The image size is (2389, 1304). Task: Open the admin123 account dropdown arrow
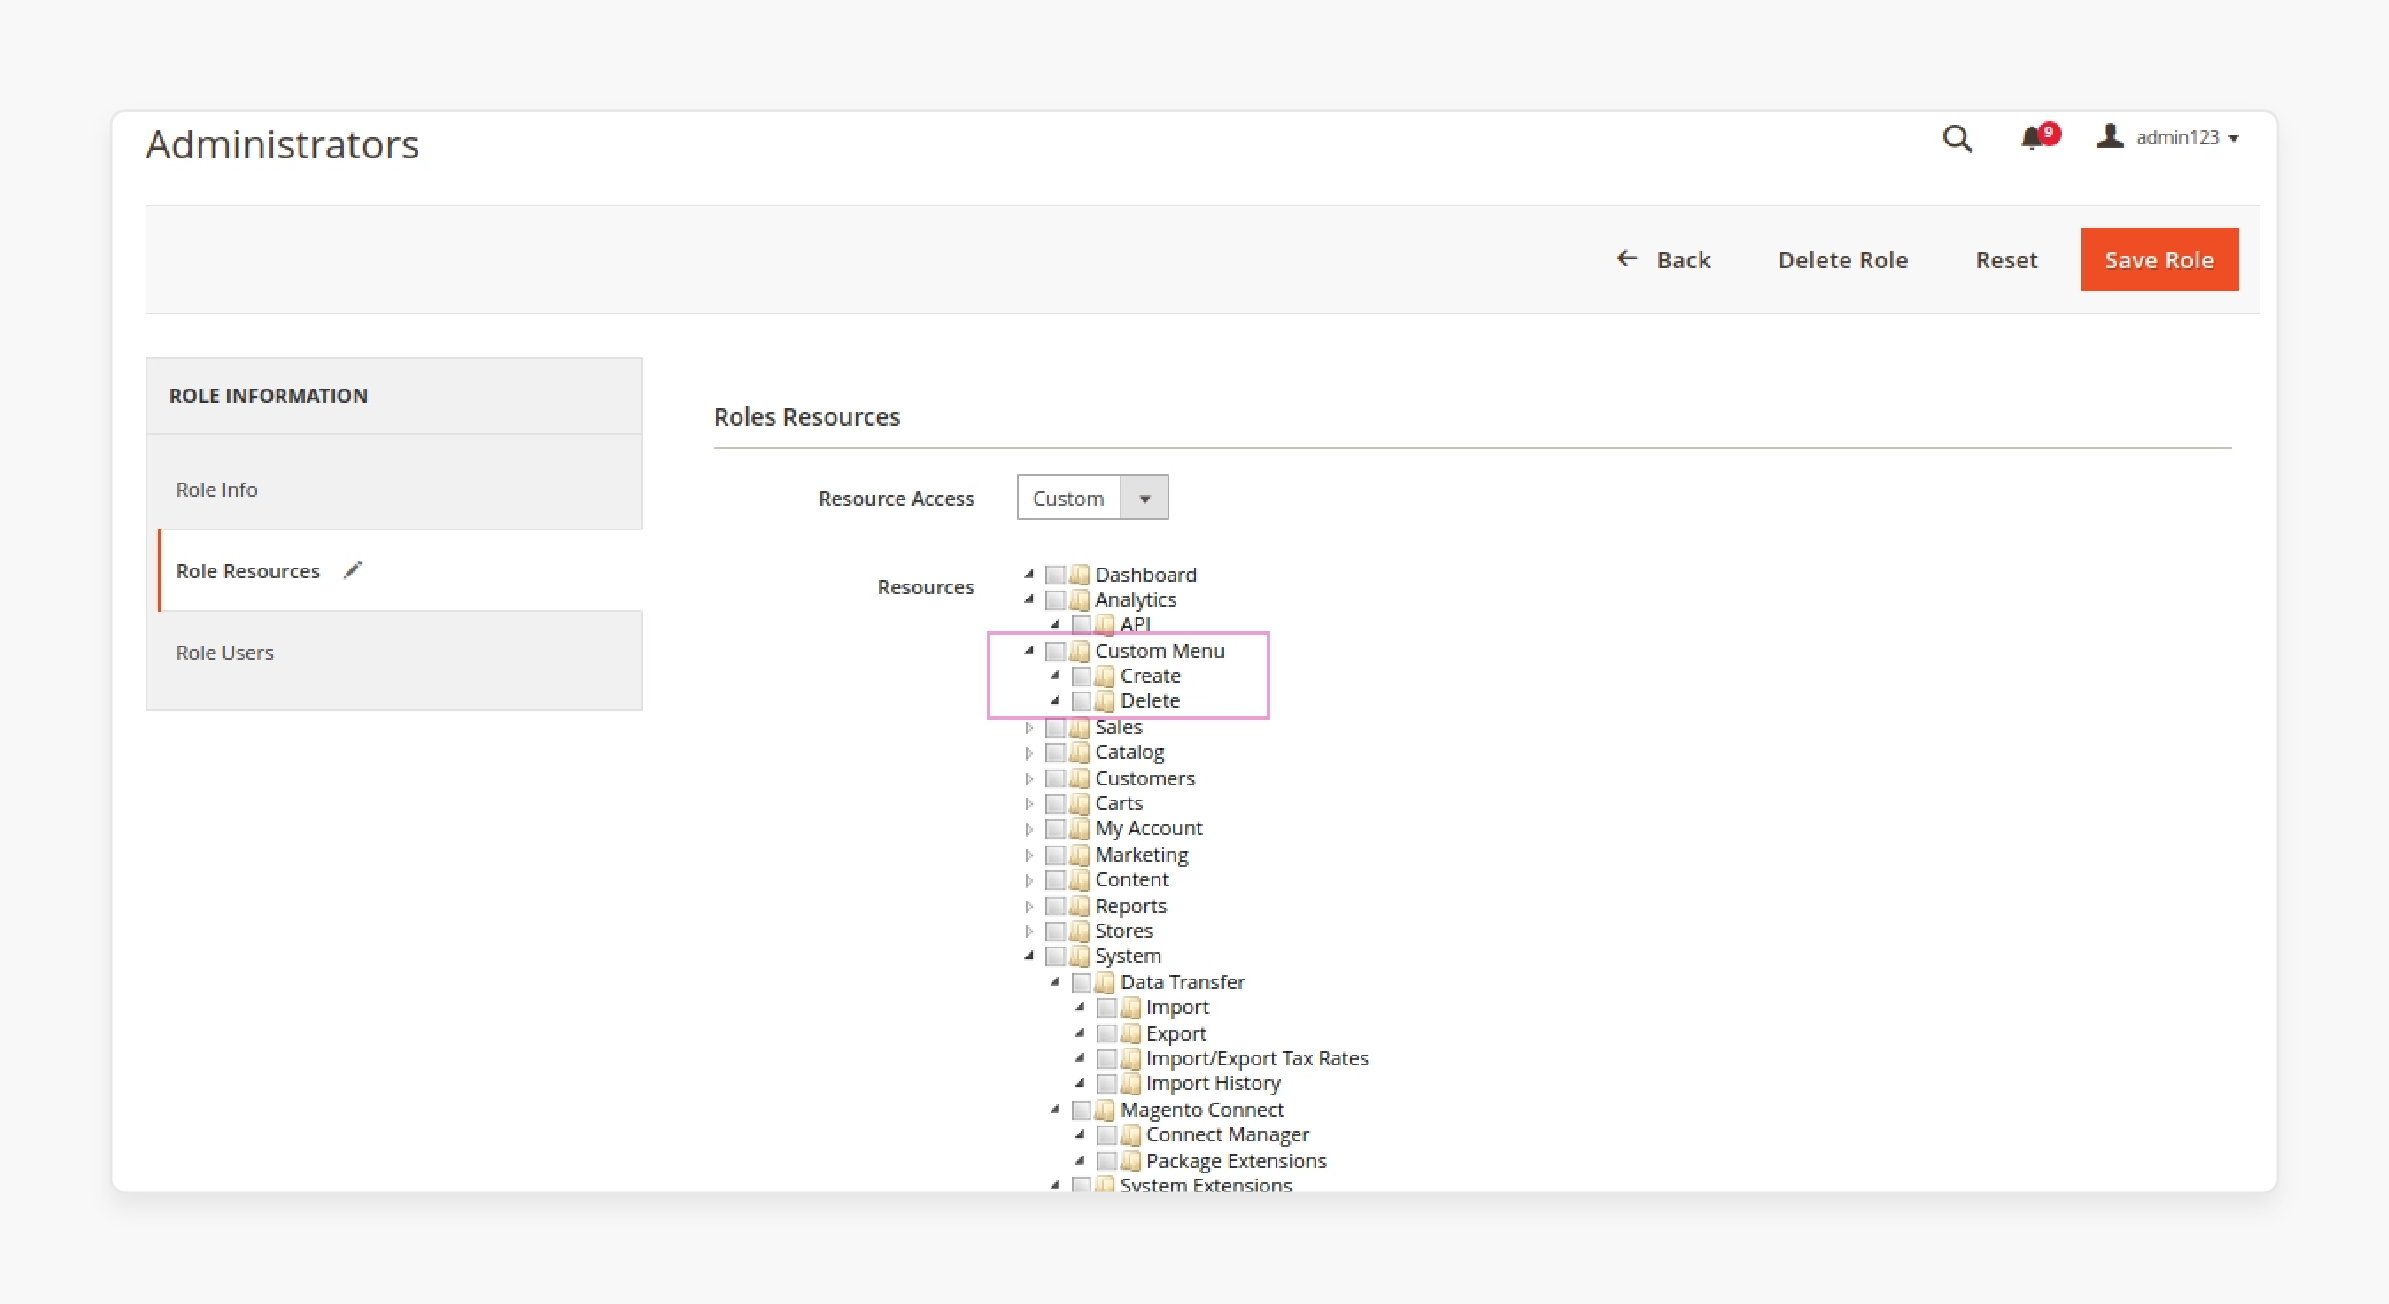(x=2233, y=139)
